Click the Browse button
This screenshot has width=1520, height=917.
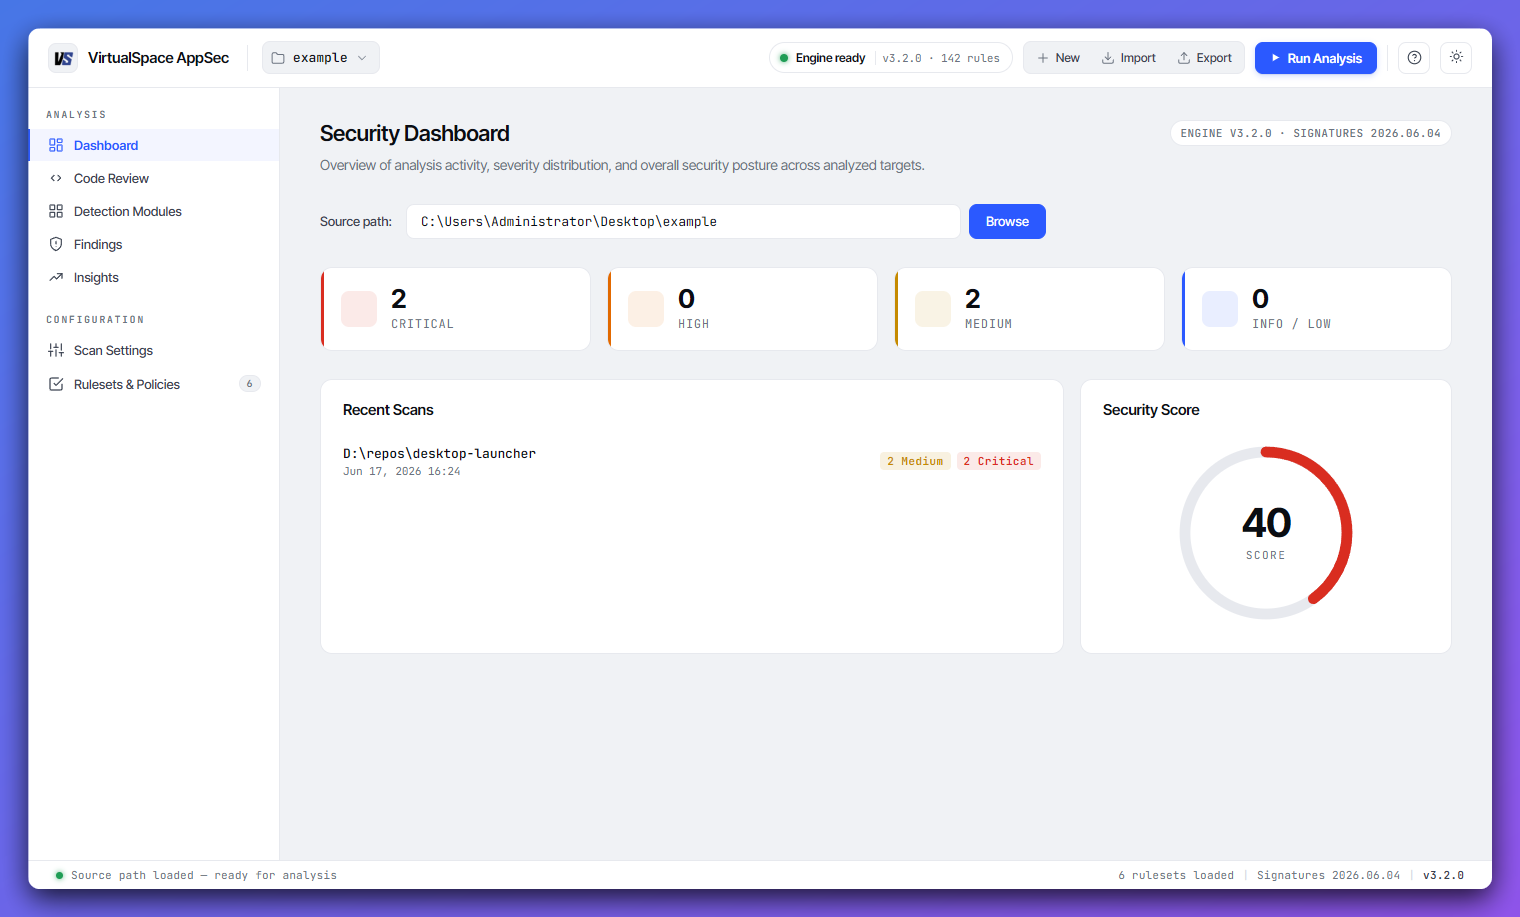[x=1007, y=221]
